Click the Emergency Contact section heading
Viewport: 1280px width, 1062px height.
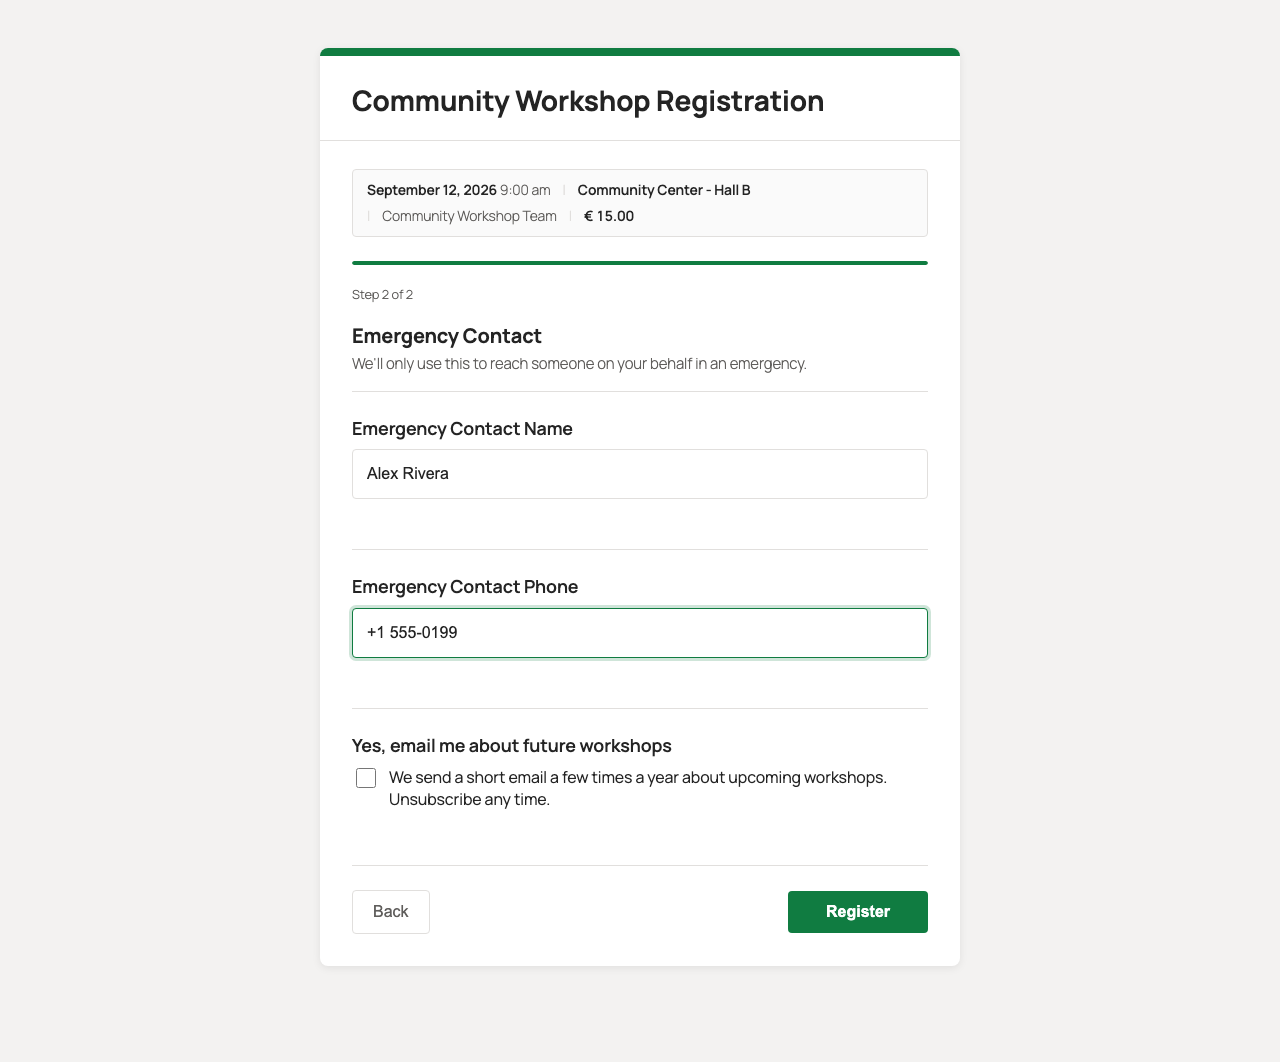[447, 336]
